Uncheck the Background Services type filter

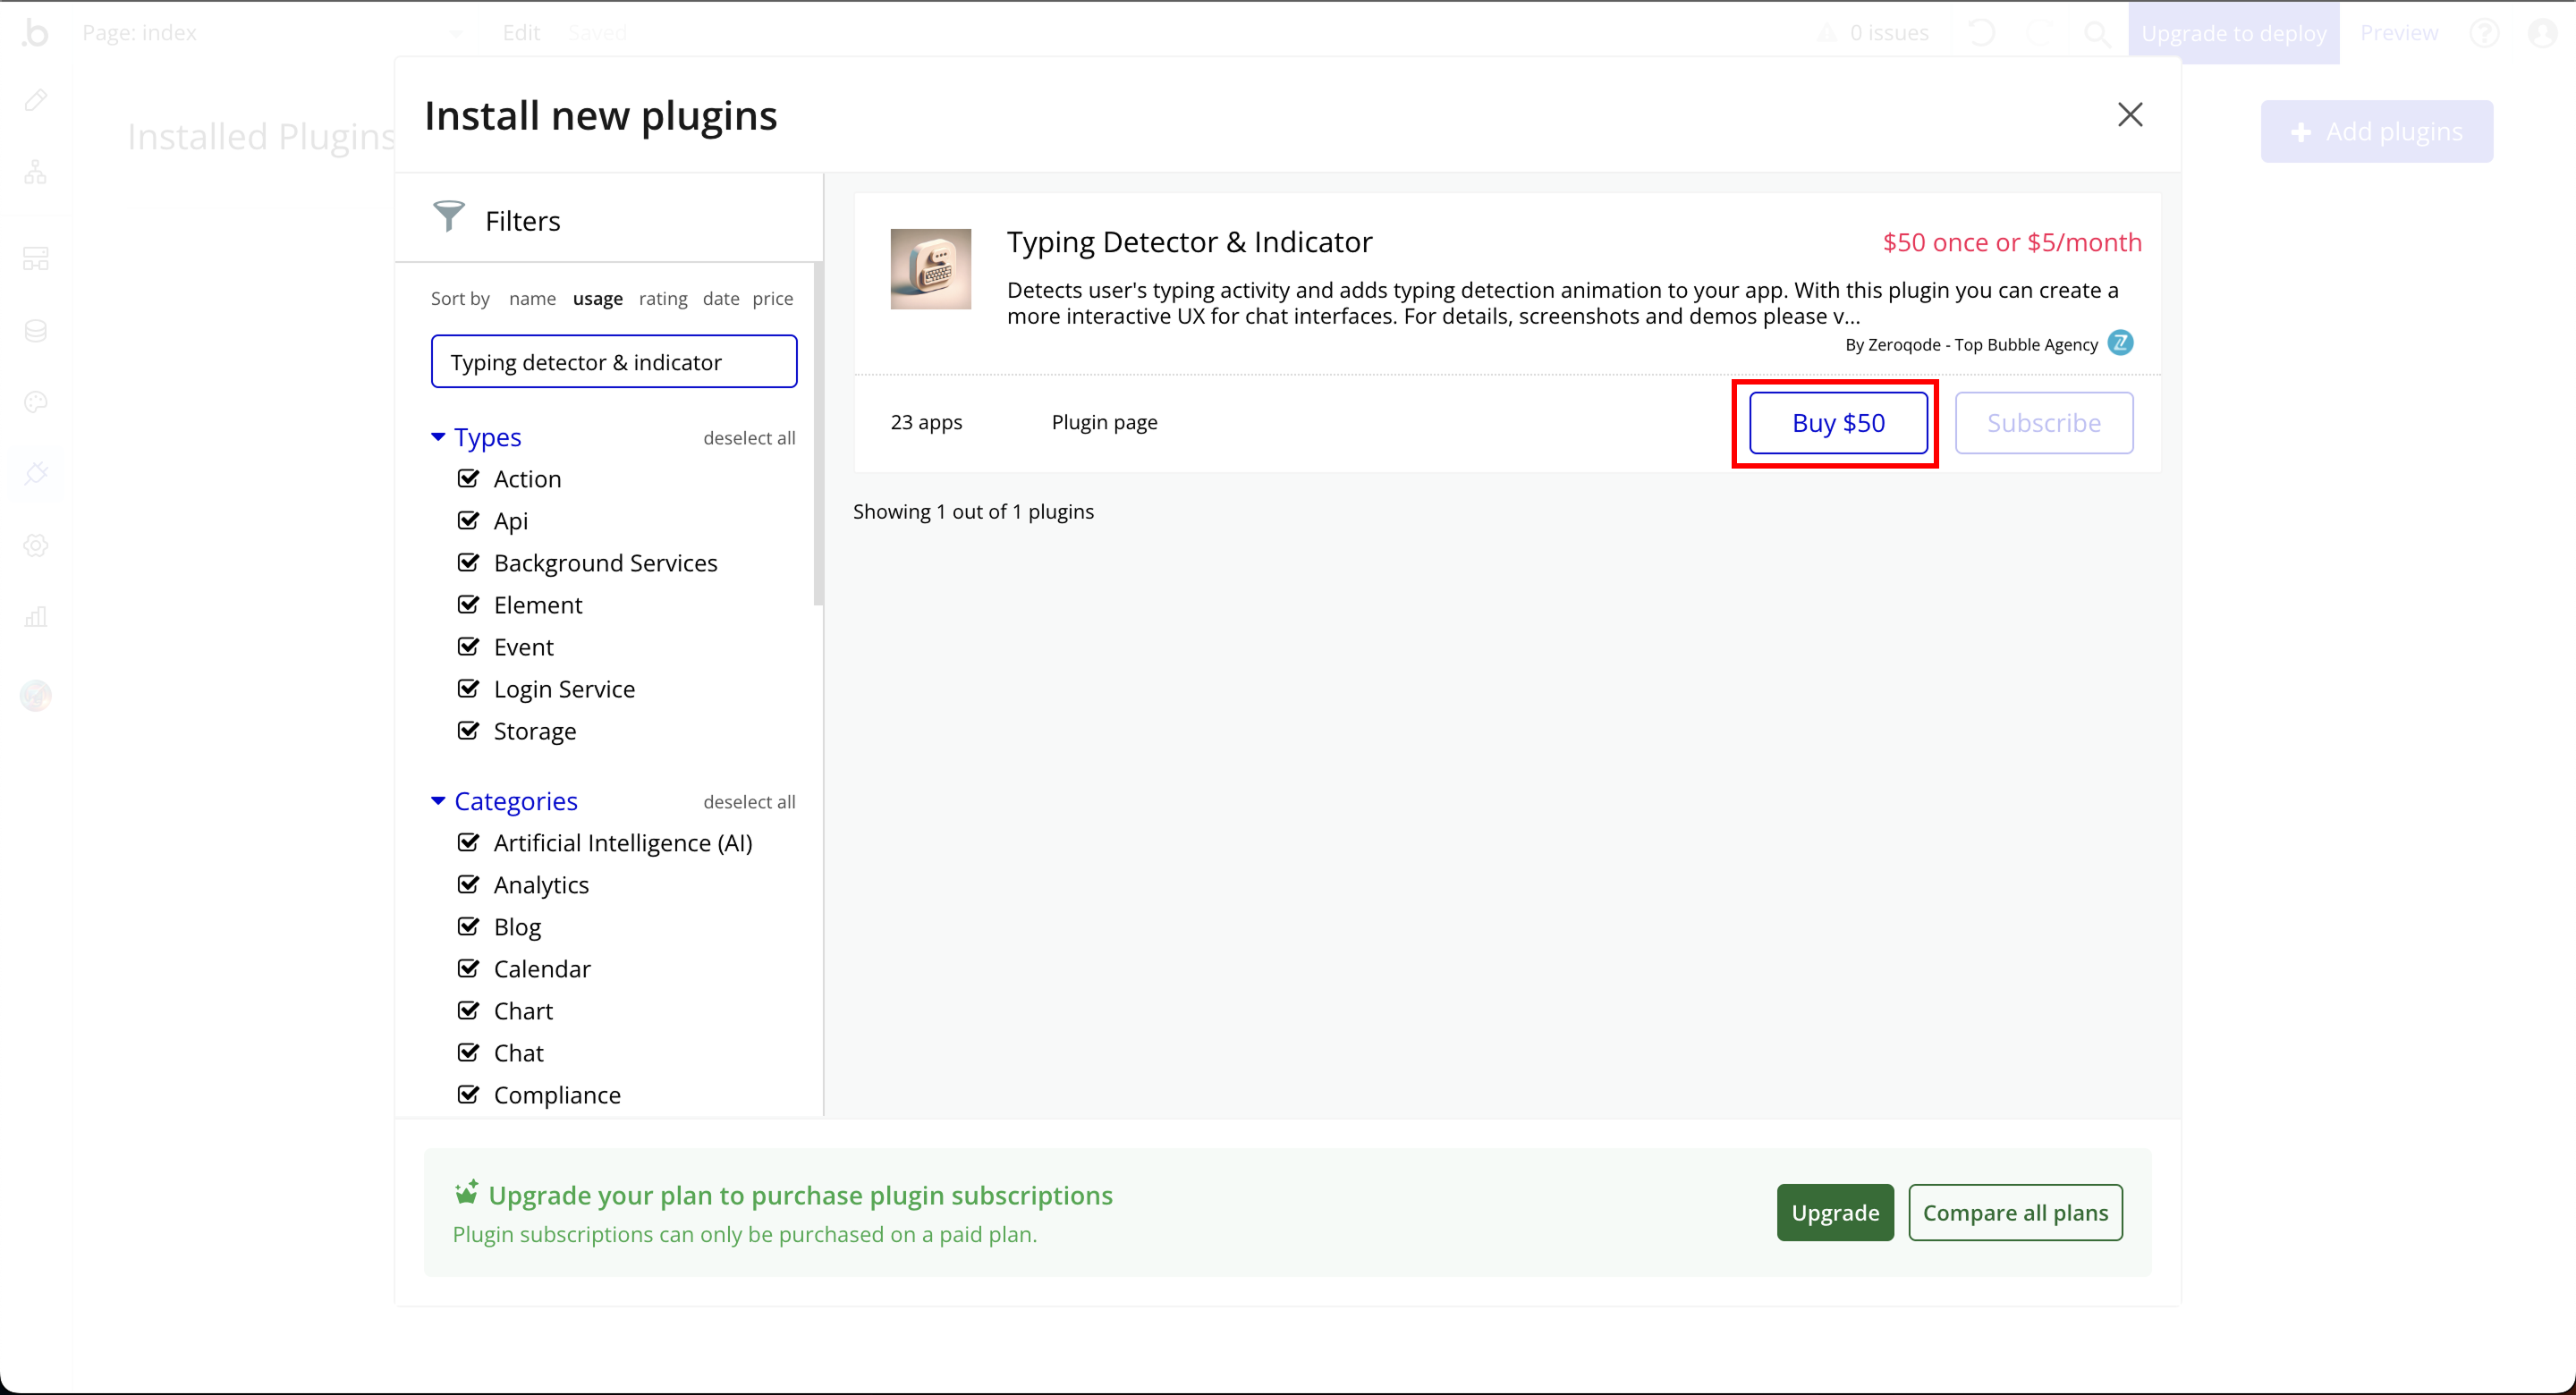click(x=468, y=562)
